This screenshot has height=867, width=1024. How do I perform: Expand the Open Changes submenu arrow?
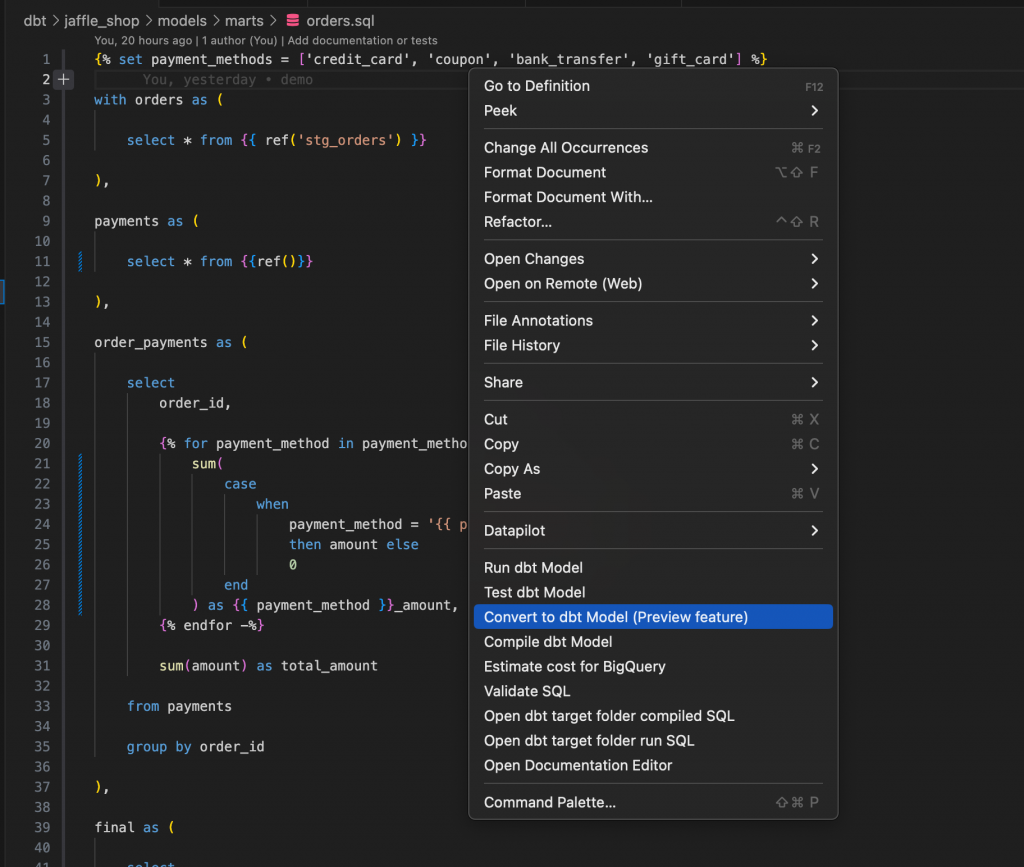(814, 259)
